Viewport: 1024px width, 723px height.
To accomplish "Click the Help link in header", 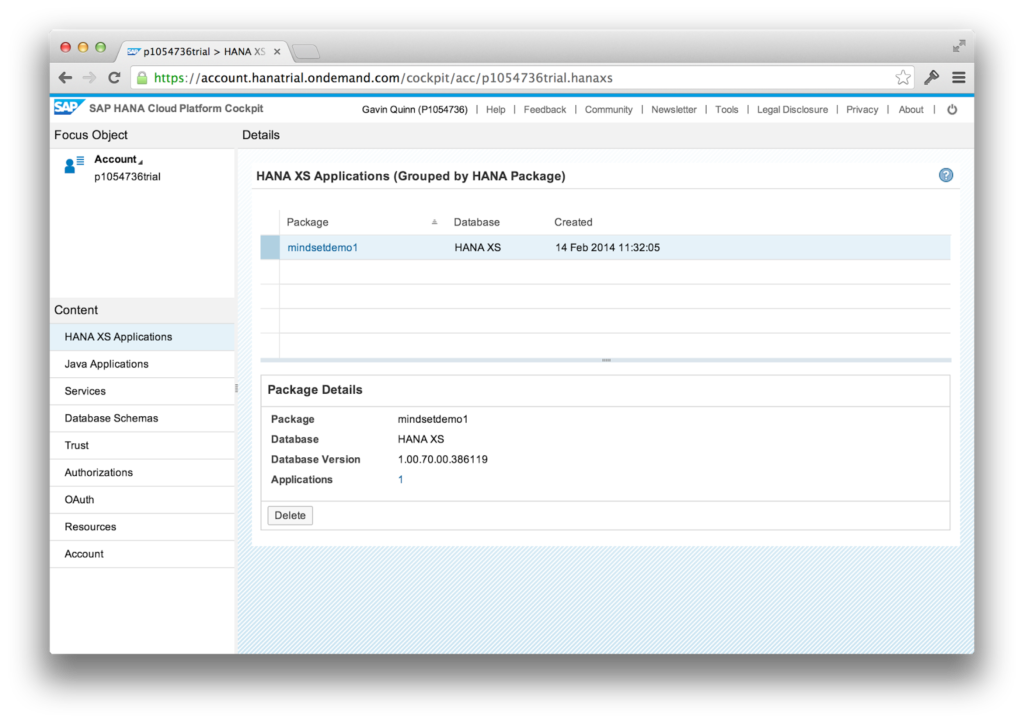I will pos(496,110).
